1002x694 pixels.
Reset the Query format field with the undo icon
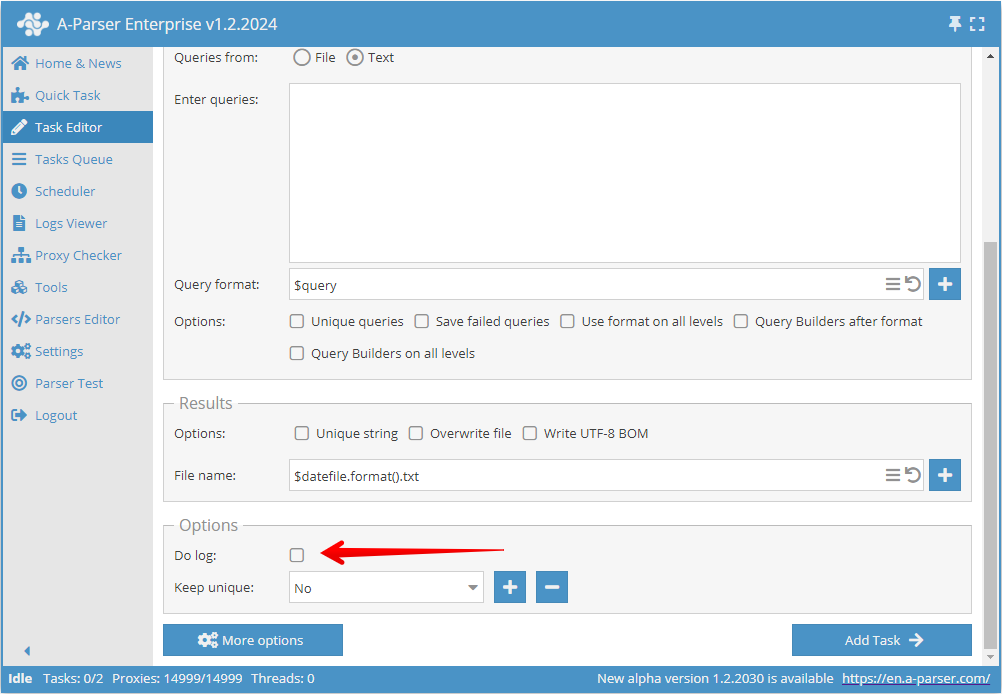(912, 284)
